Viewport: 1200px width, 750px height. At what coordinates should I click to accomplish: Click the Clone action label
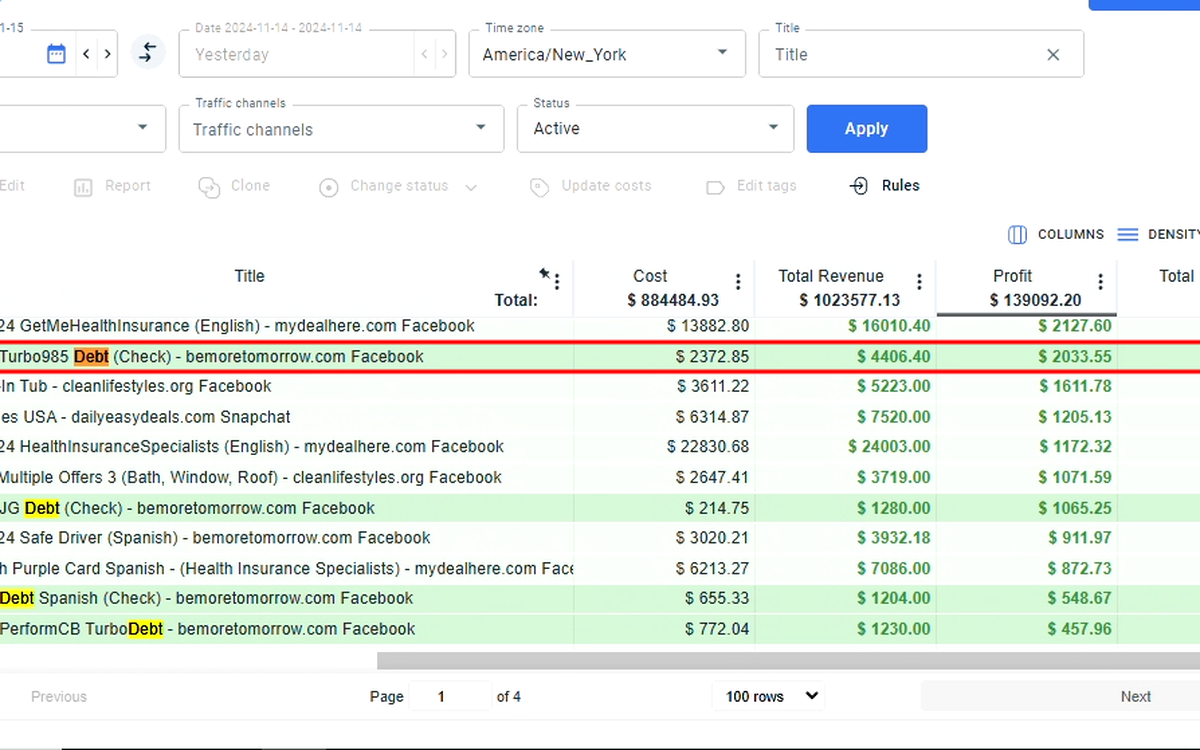(x=250, y=186)
